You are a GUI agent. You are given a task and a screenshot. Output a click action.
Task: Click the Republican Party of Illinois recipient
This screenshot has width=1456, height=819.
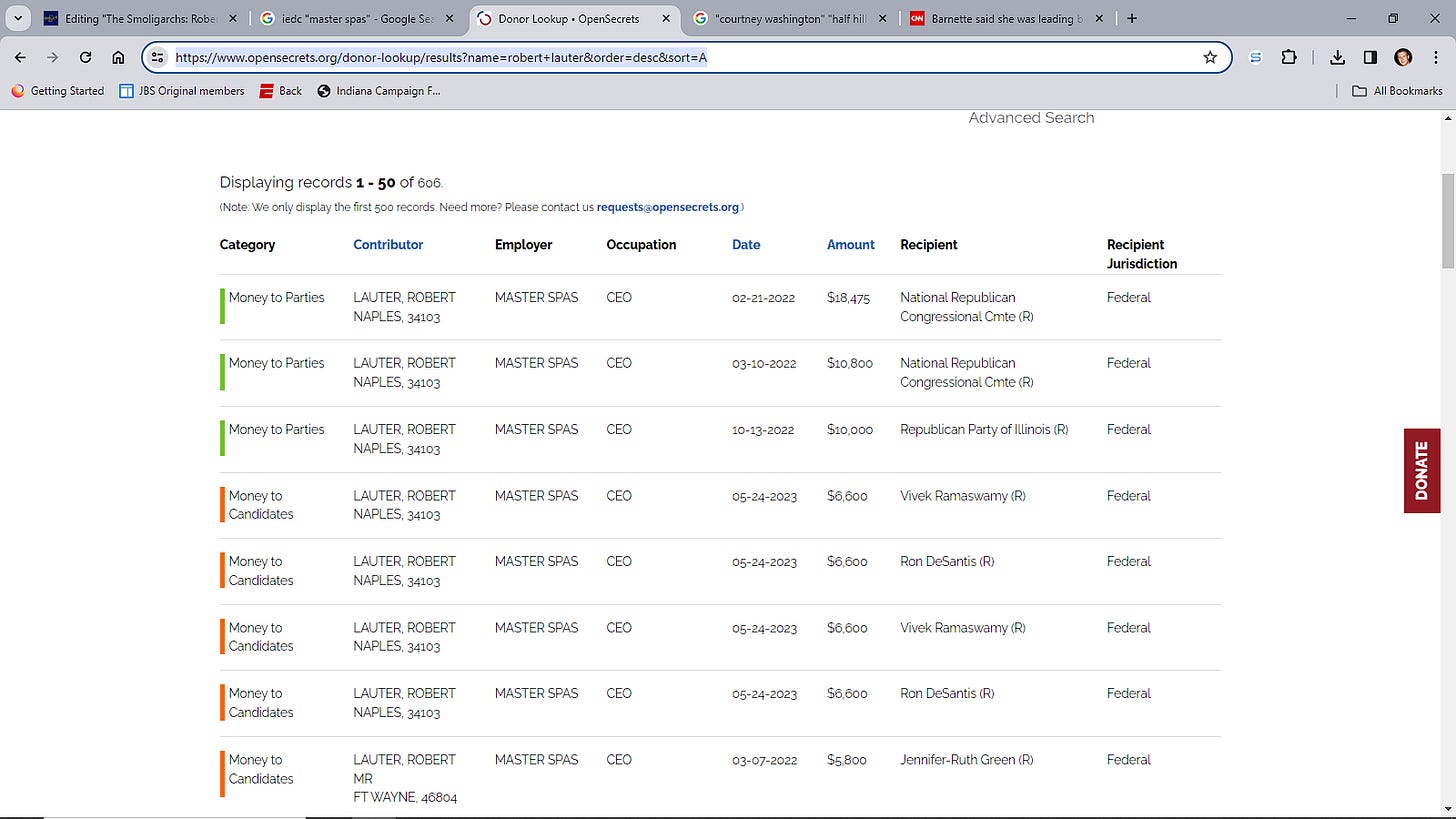click(984, 430)
